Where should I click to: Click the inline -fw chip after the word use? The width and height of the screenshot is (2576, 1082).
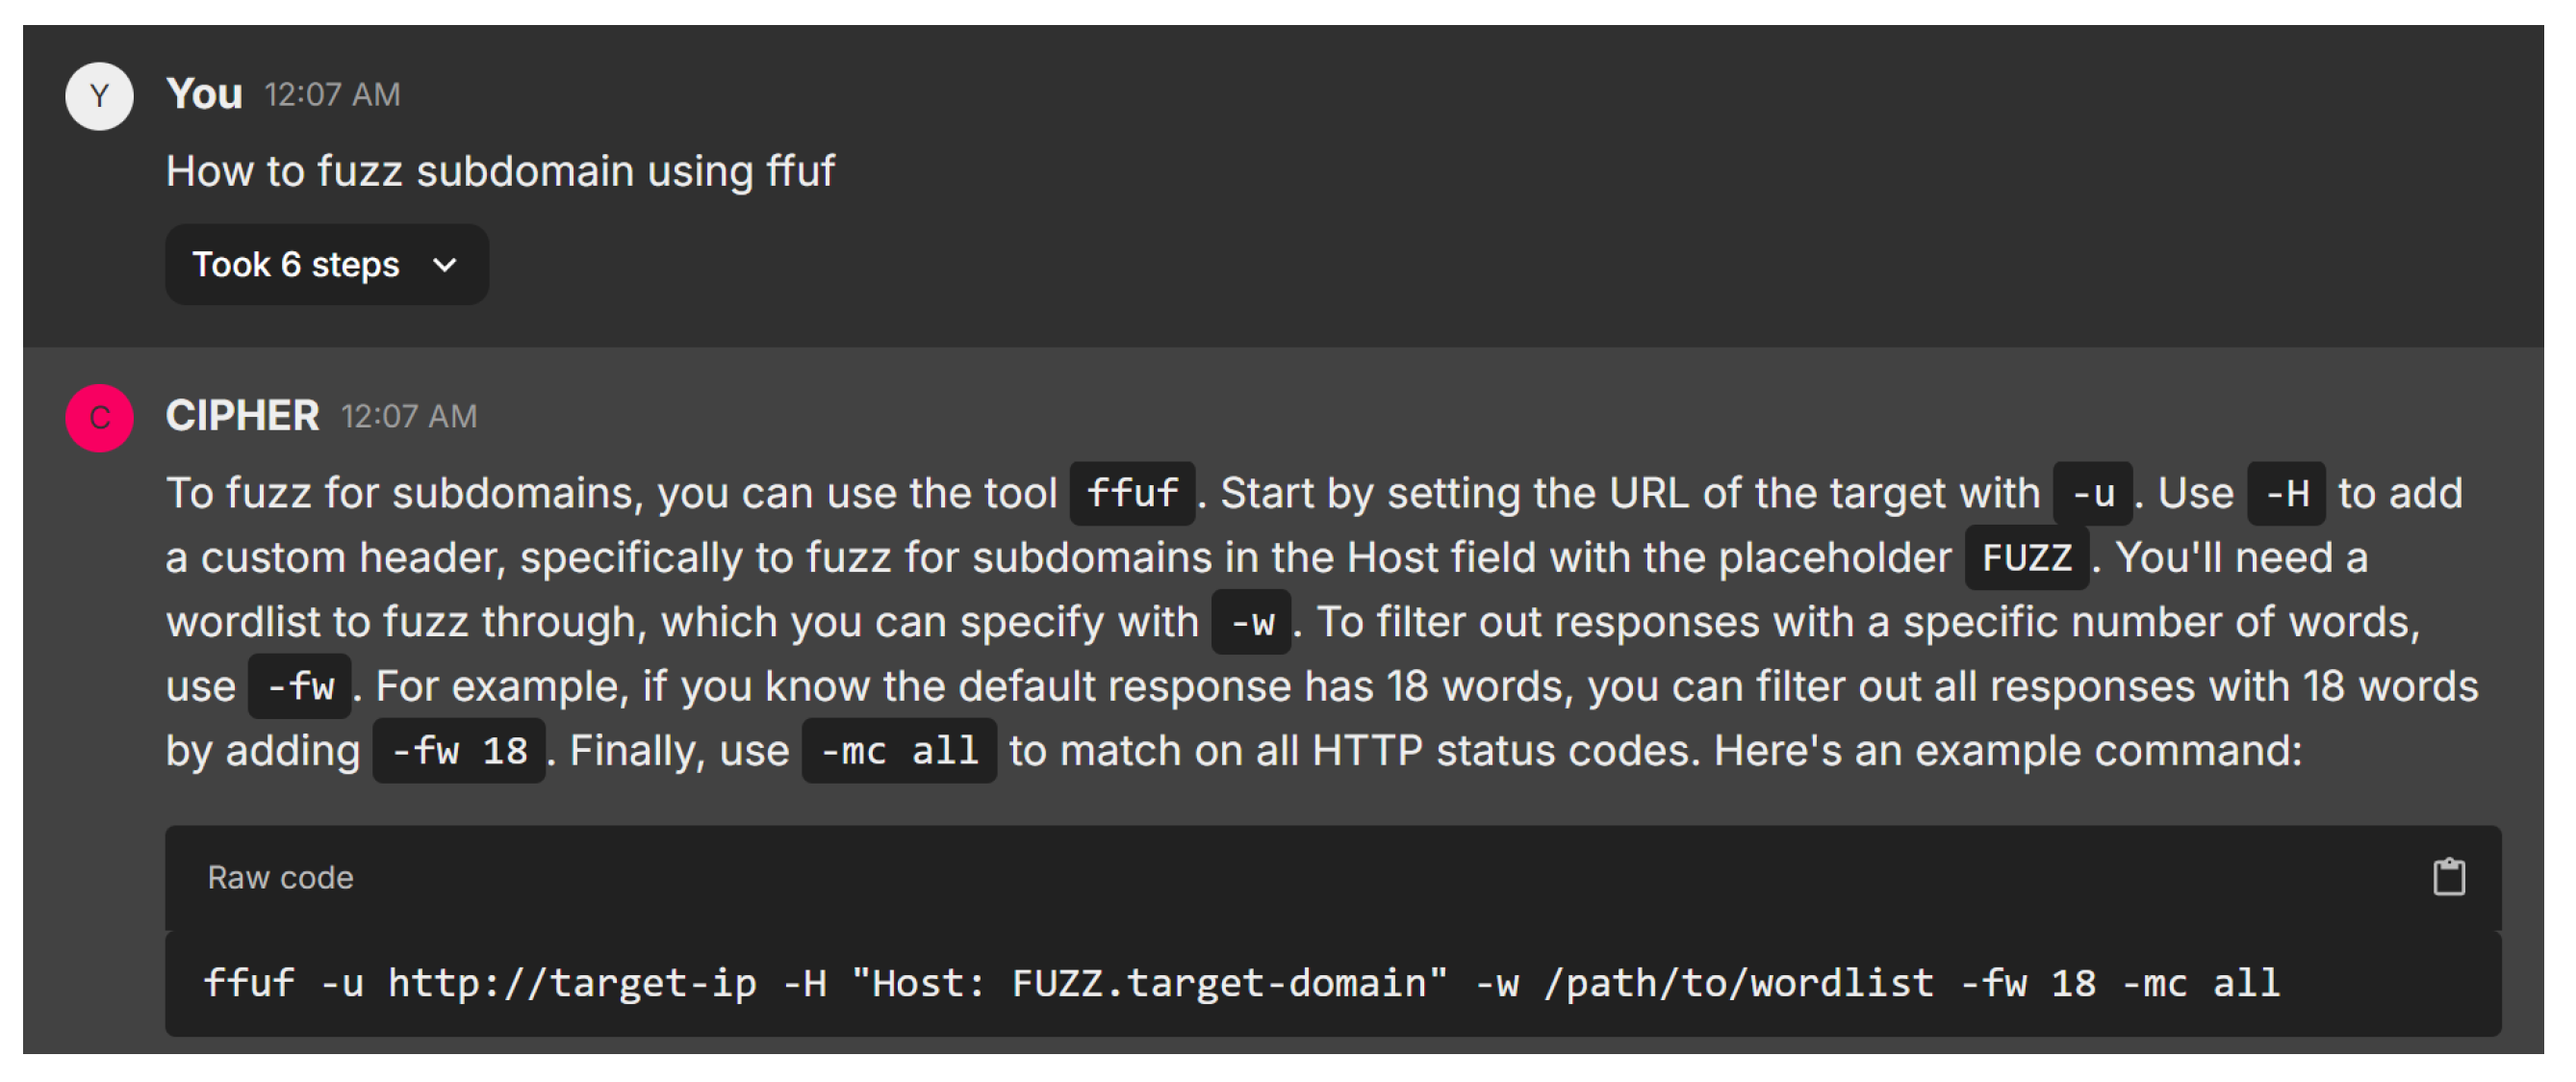click(x=299, y=687)
